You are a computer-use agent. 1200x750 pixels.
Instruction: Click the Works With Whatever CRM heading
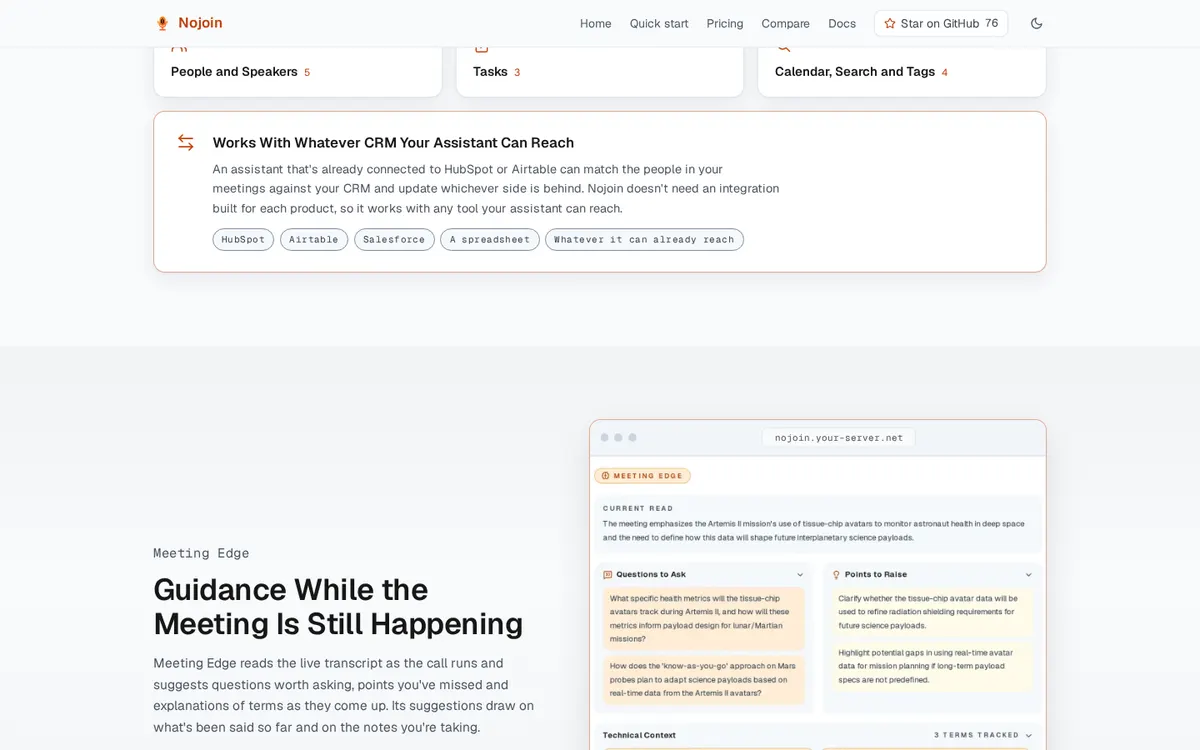(393, 143)
